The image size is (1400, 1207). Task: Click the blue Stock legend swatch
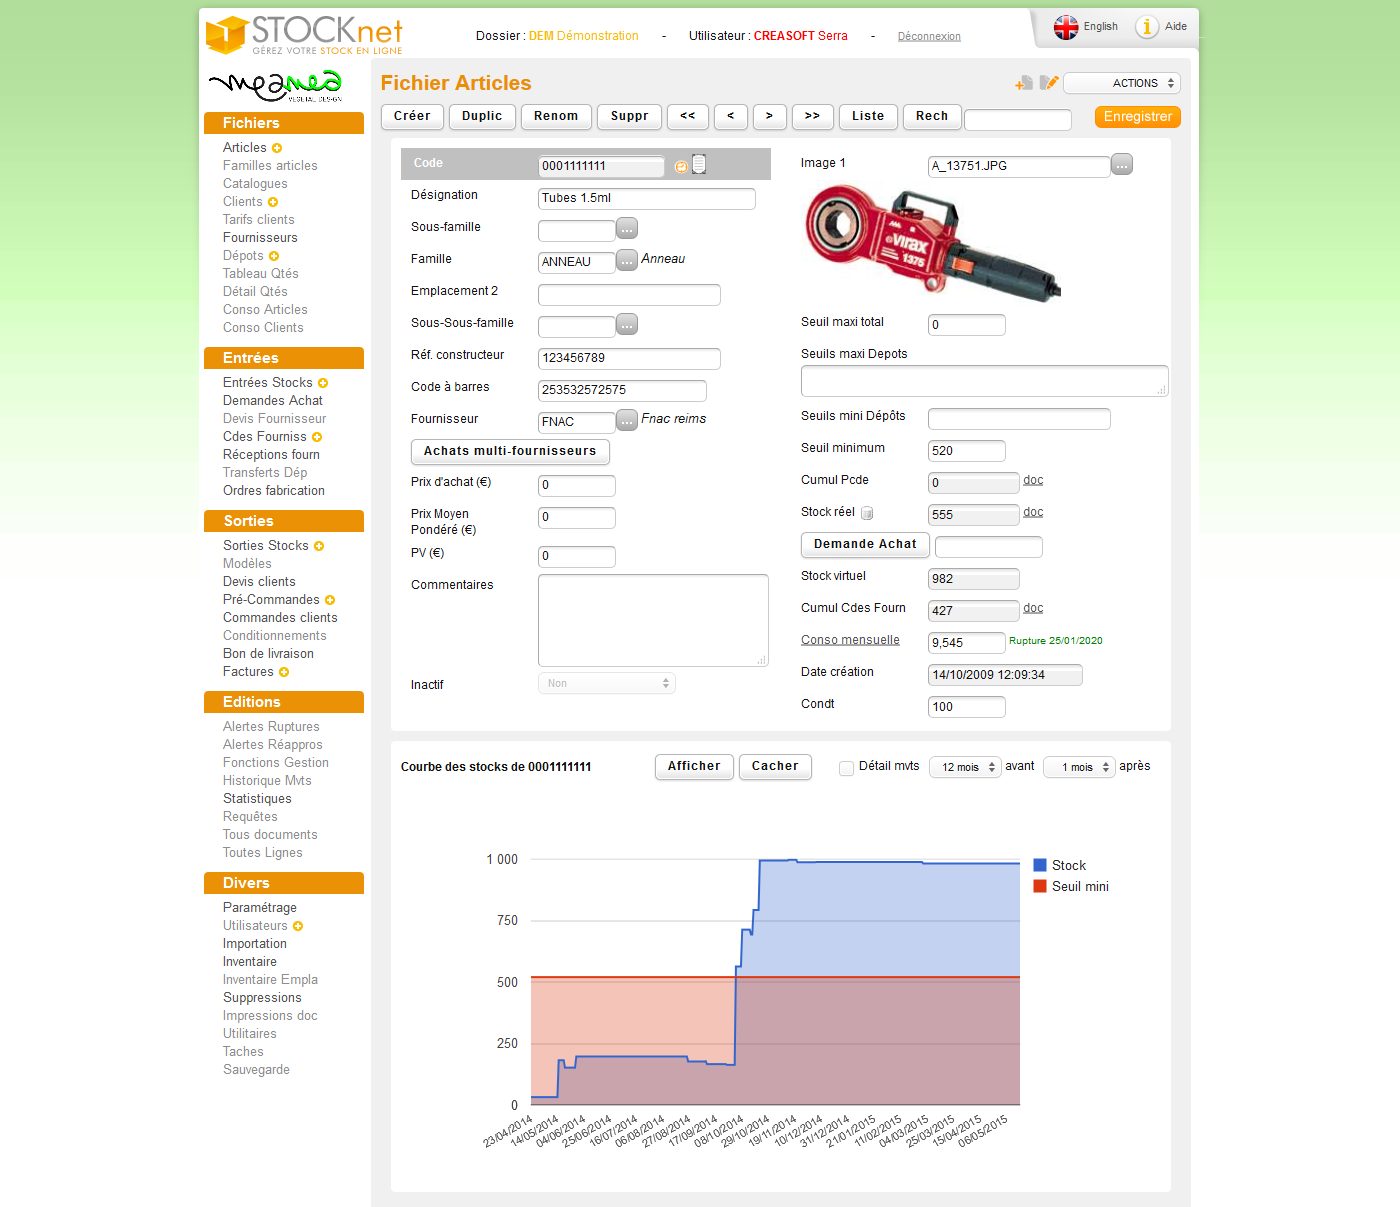1040,865
